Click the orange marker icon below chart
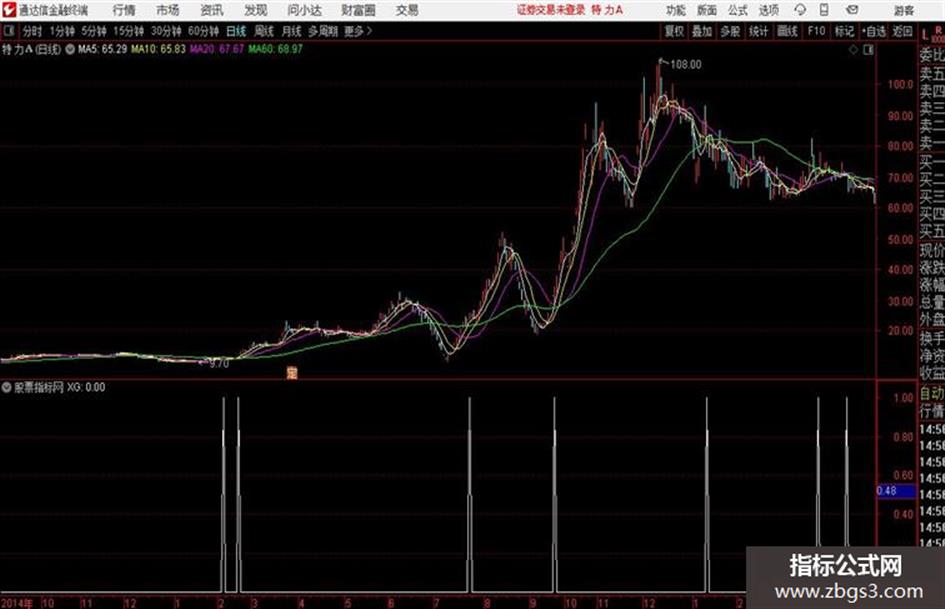 click(x=292, y=373)
